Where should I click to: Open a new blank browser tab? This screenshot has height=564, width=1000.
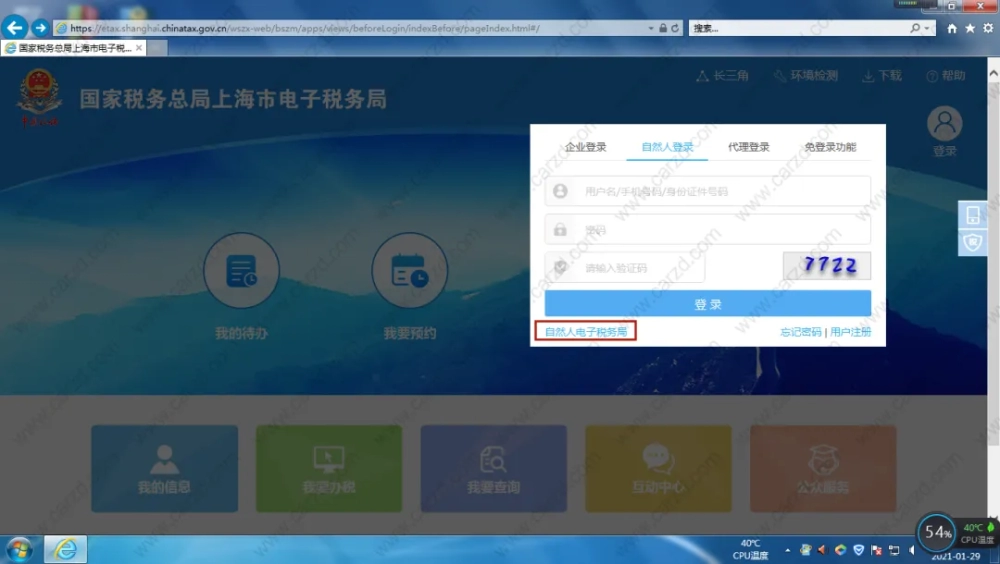tap(158, 48)
